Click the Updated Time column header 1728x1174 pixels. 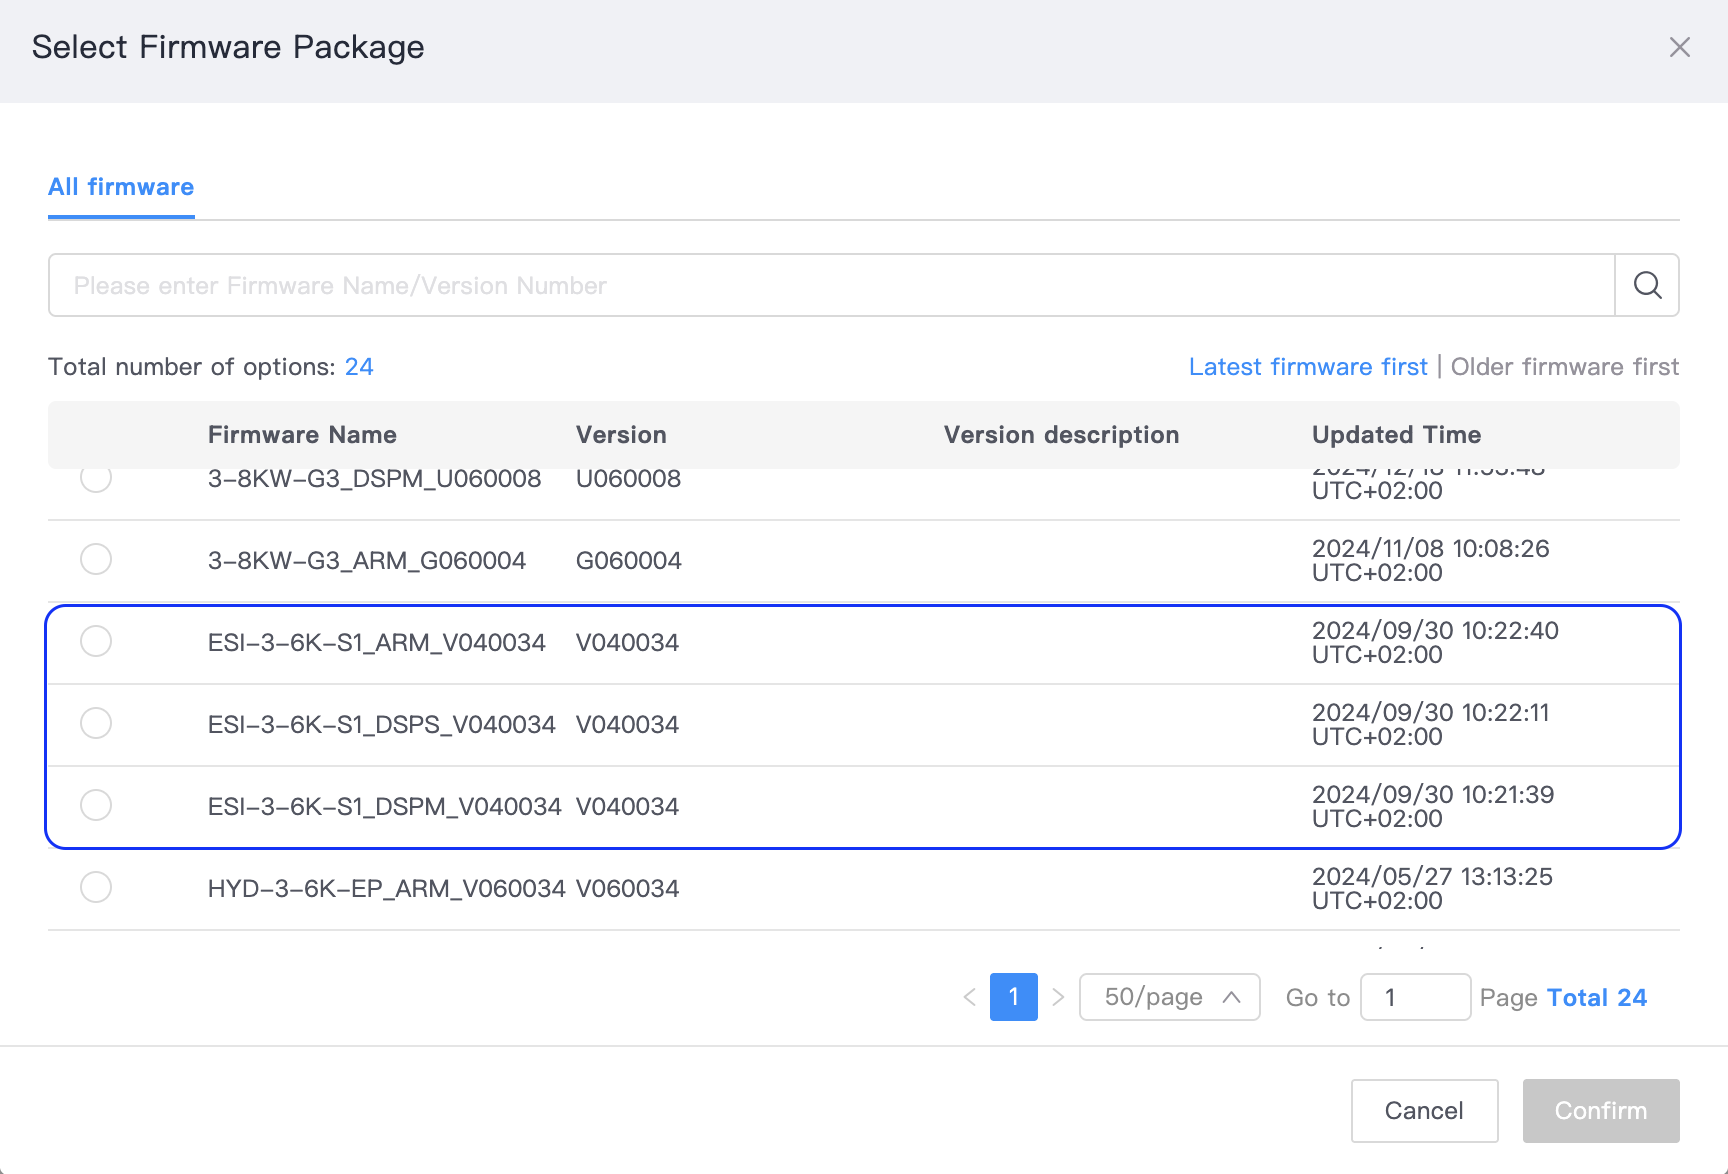(1396, 435)
